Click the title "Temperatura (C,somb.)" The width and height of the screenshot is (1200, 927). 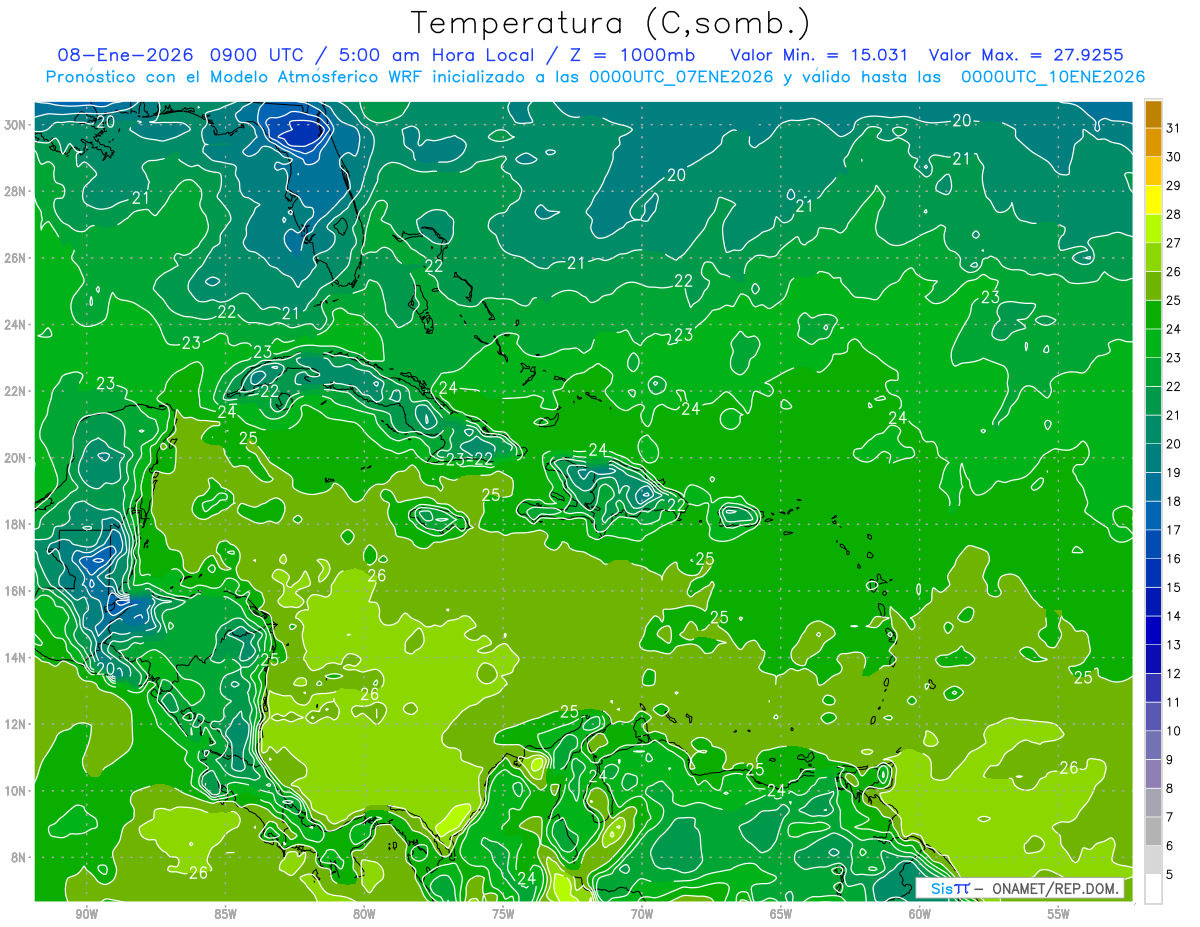[x=611, y=23]
